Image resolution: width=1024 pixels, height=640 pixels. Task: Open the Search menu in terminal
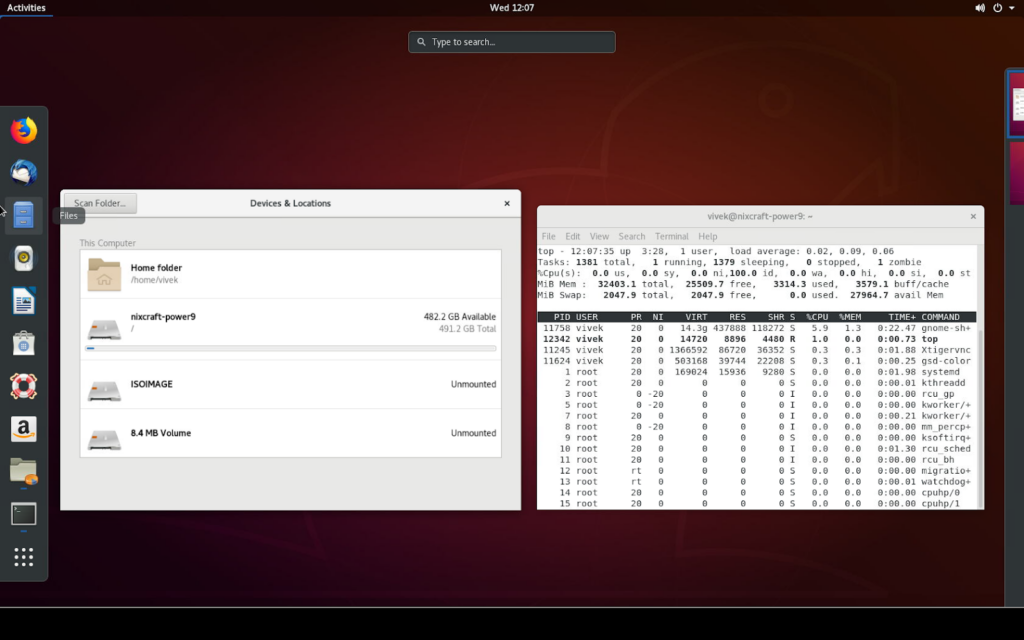coord(632,236)
